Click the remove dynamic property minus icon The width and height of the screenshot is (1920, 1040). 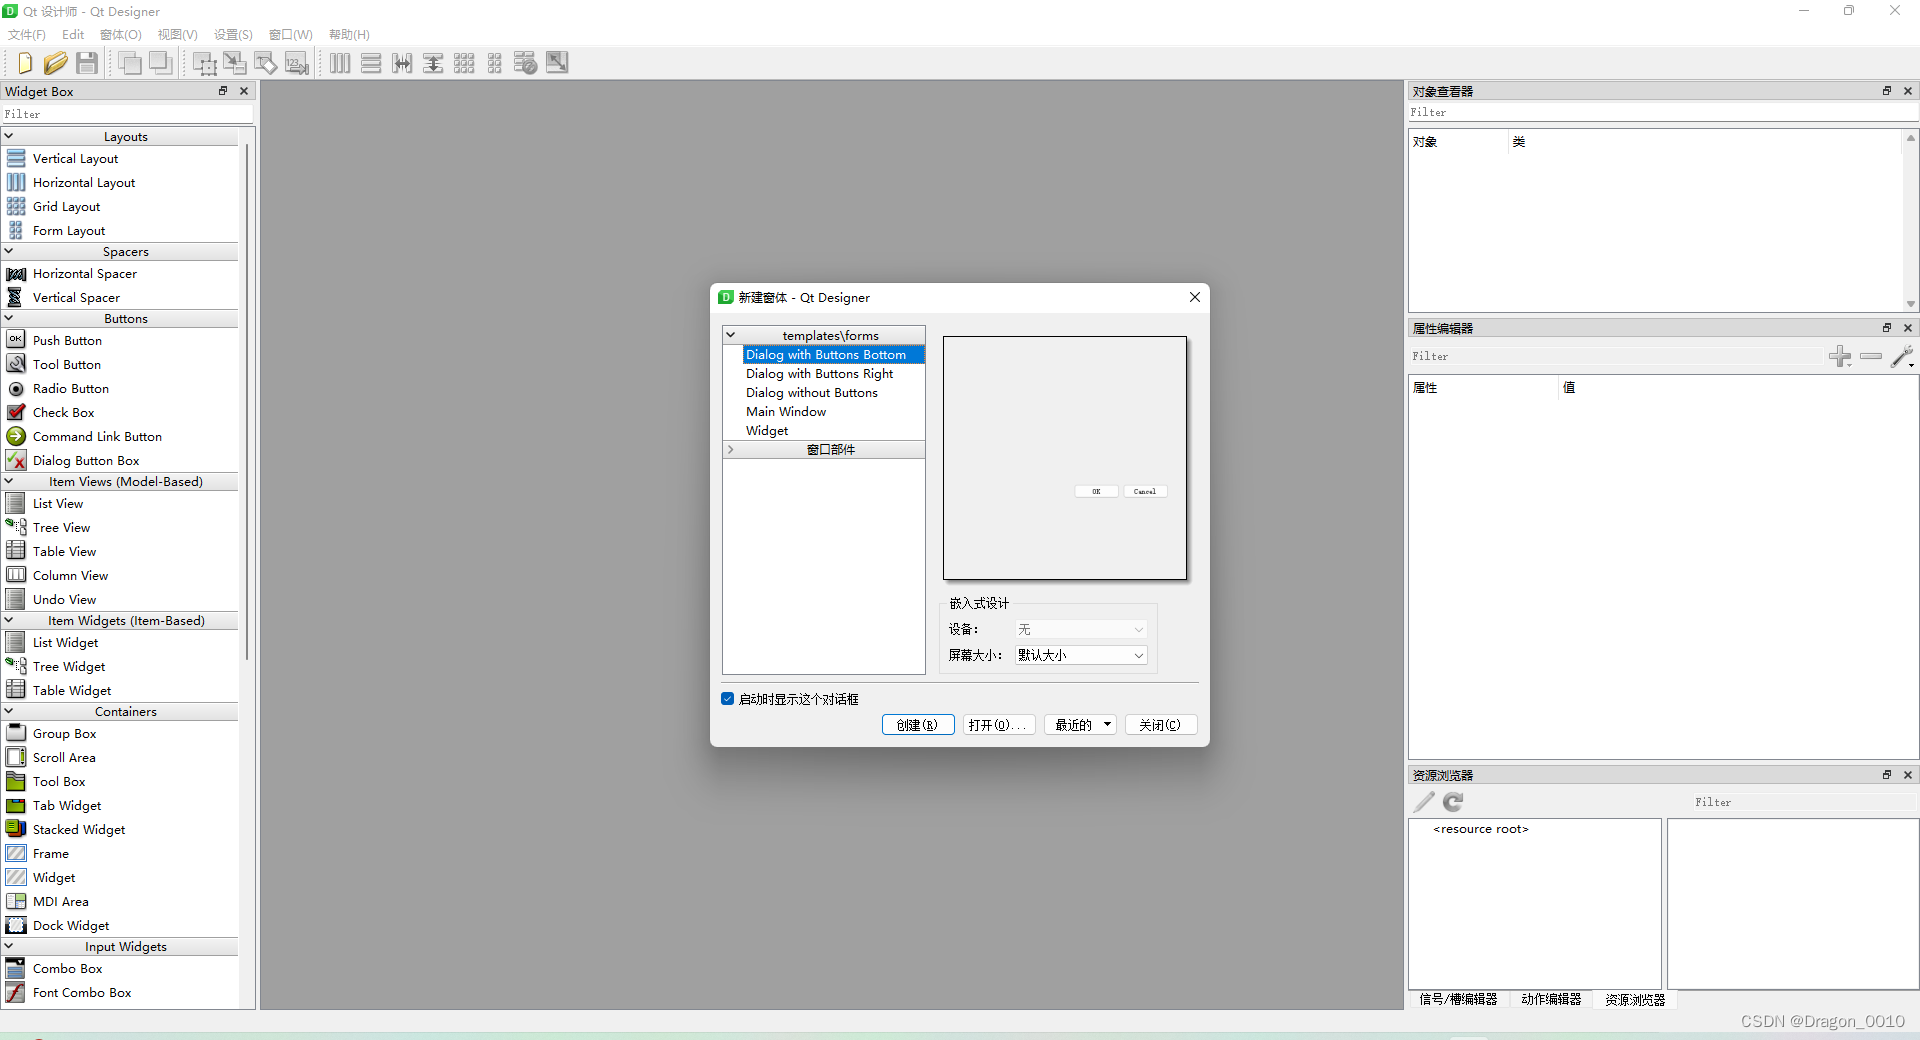(1871, 356)
